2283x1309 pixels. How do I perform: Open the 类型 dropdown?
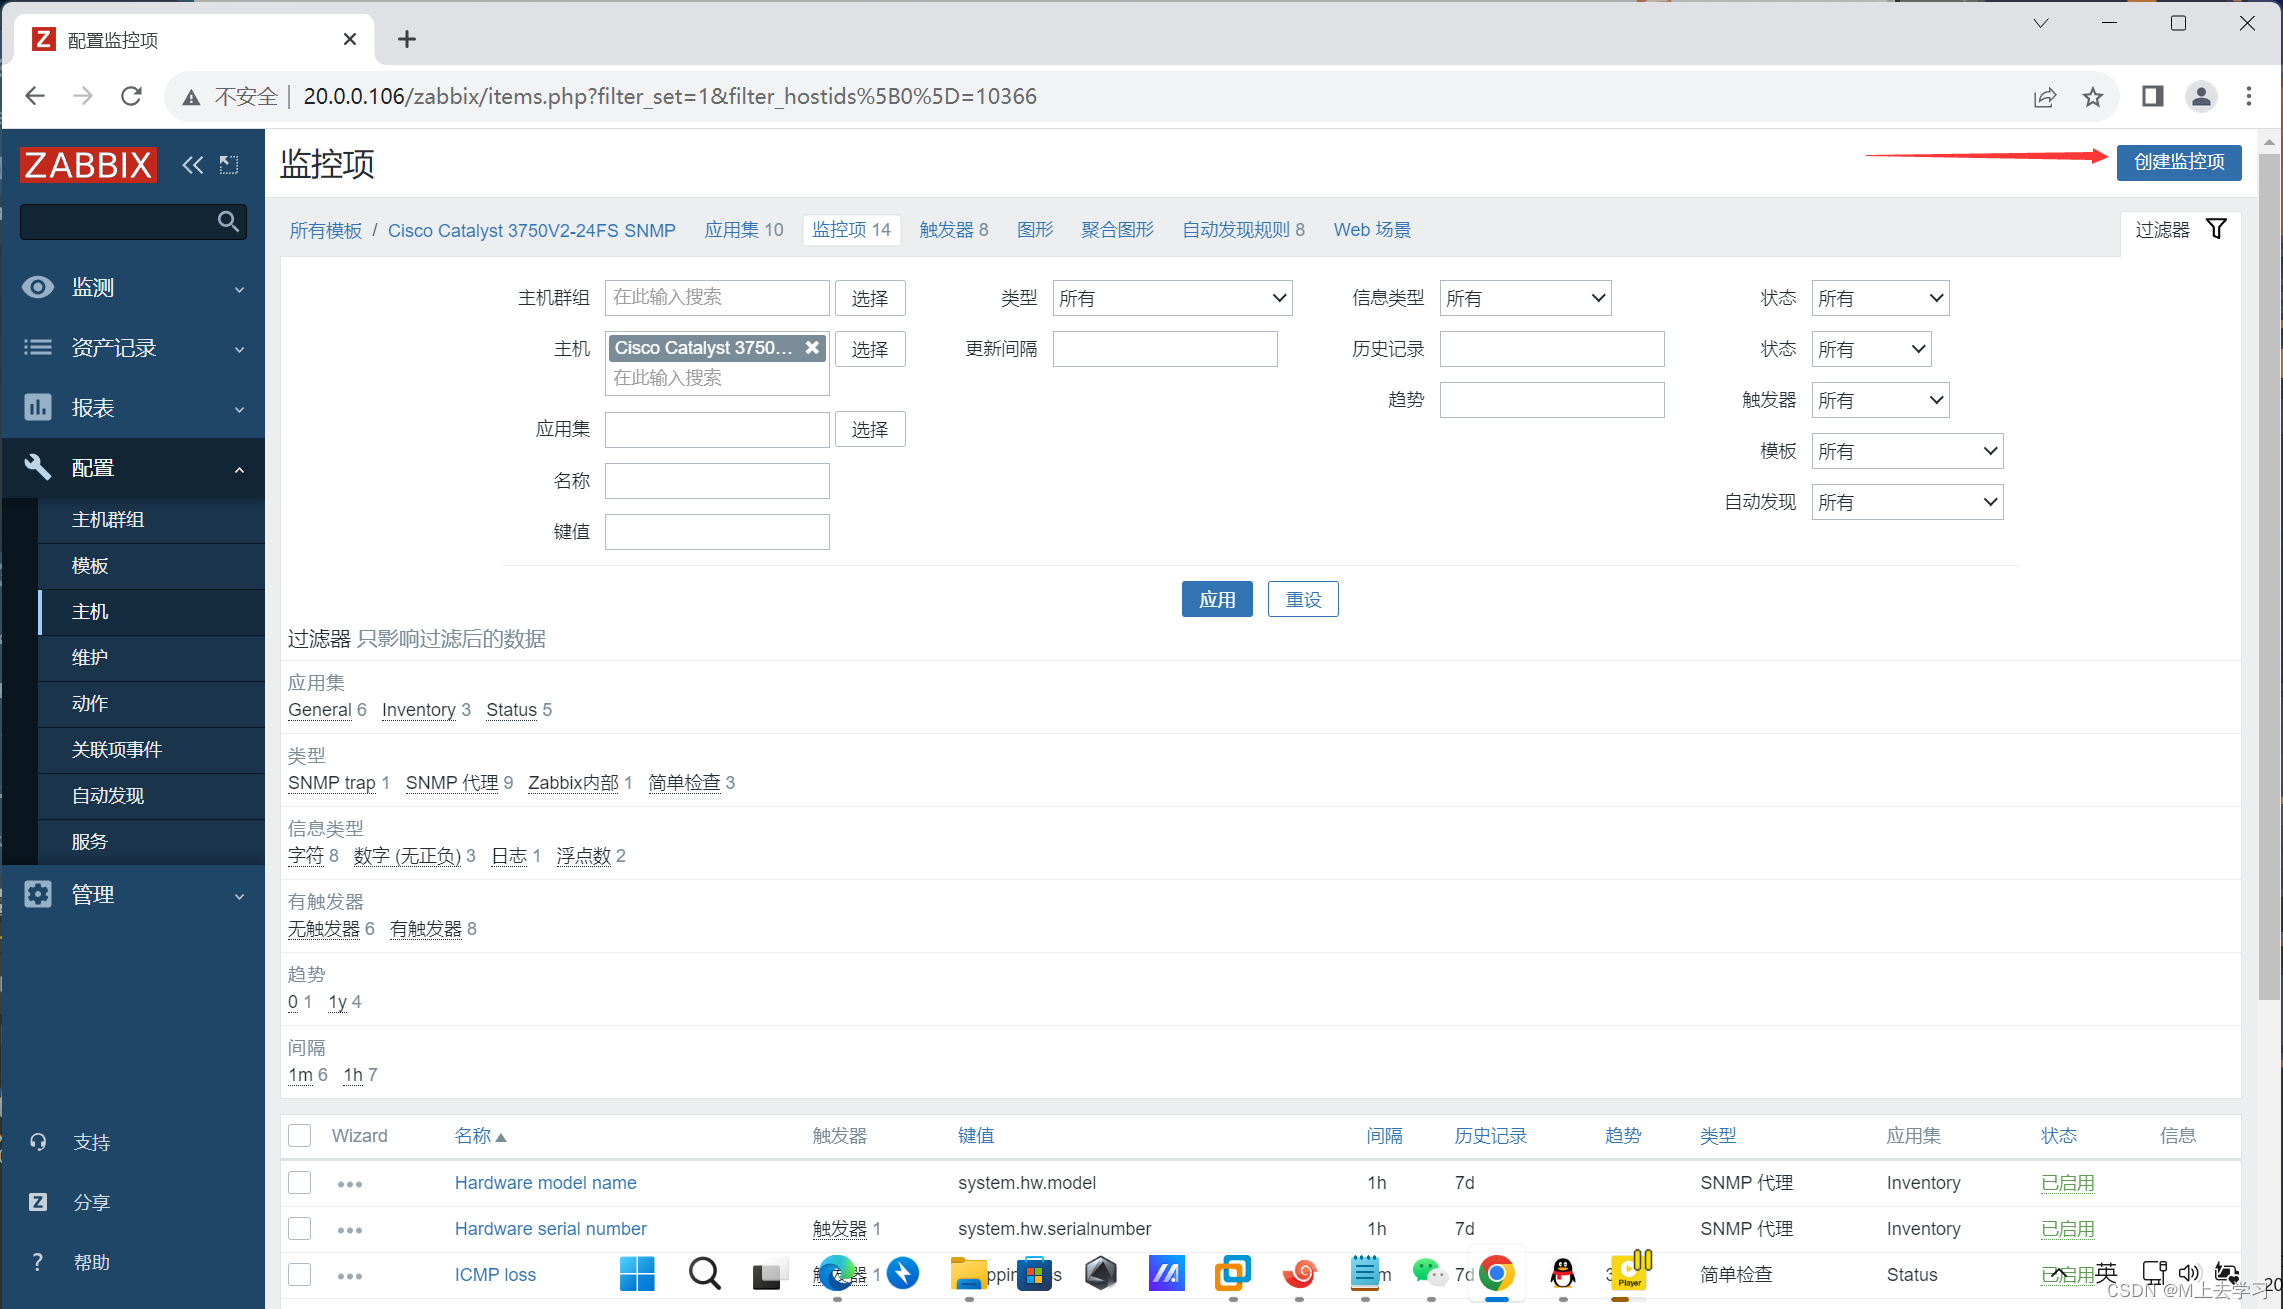(x=1172, y=298)
